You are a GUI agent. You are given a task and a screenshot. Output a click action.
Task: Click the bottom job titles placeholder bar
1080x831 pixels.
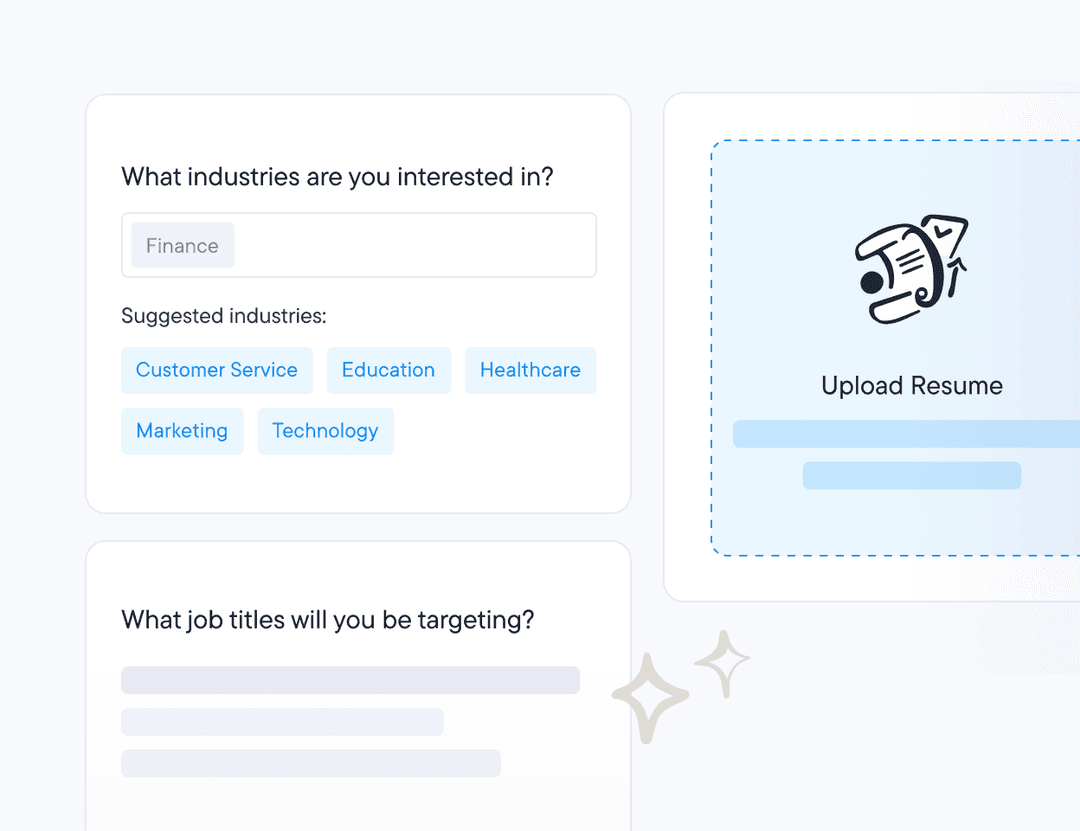tap(310, 763)
